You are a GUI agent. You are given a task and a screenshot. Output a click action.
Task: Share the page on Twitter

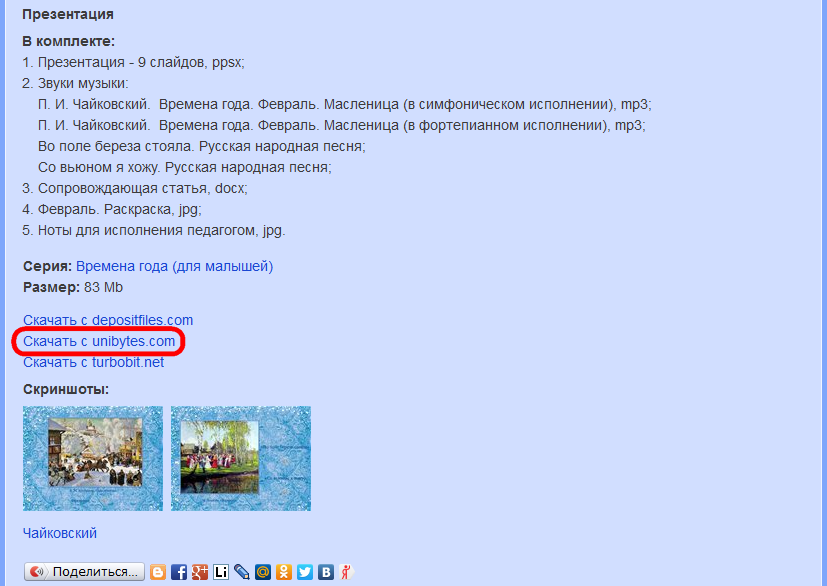coord(305,572)
